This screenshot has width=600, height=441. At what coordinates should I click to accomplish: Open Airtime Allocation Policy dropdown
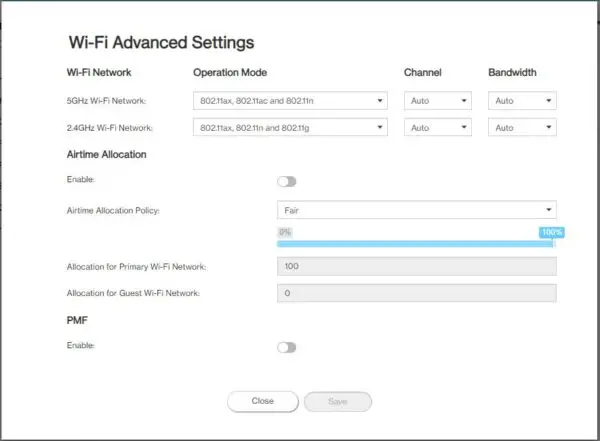tap(417, 210)
